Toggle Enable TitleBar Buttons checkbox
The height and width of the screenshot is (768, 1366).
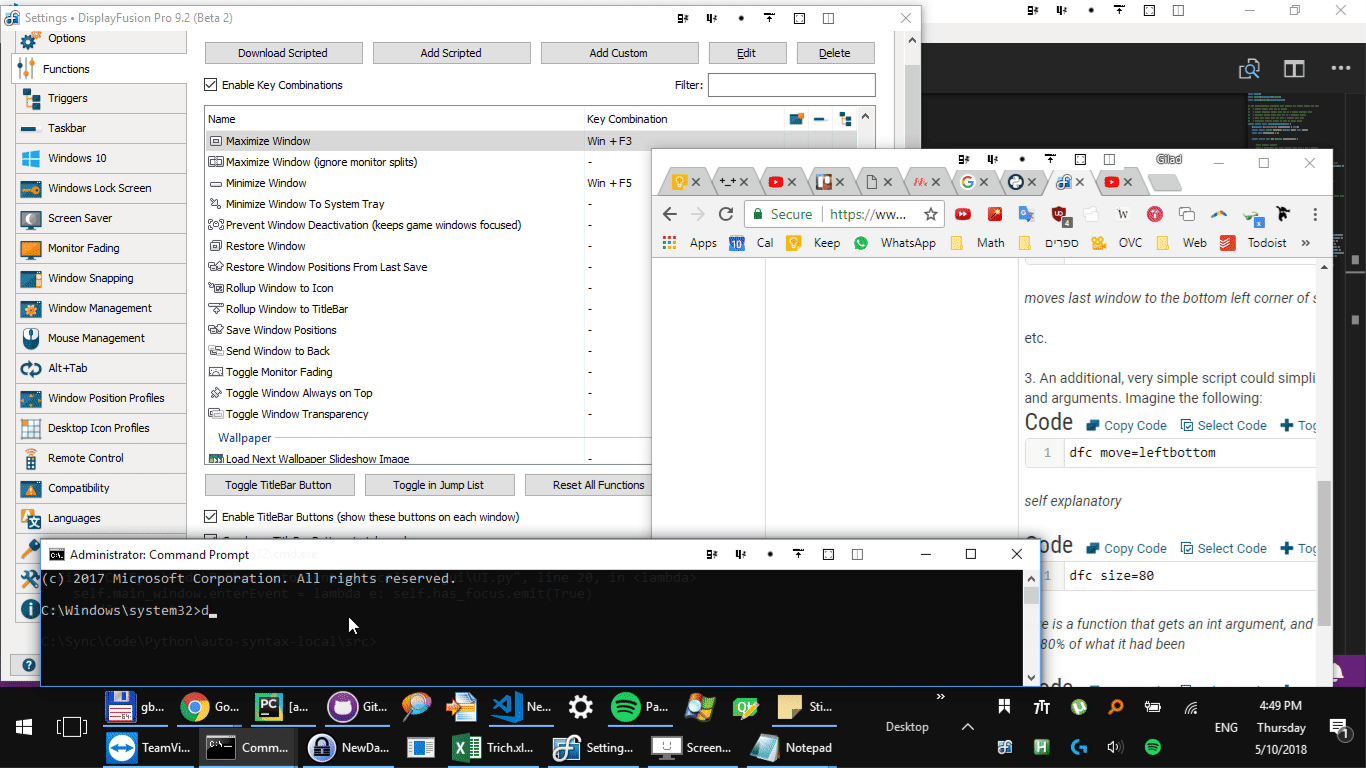point(211,517)
